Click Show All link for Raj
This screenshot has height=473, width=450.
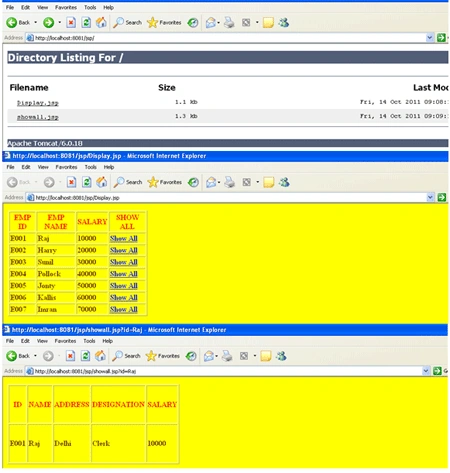124,238
